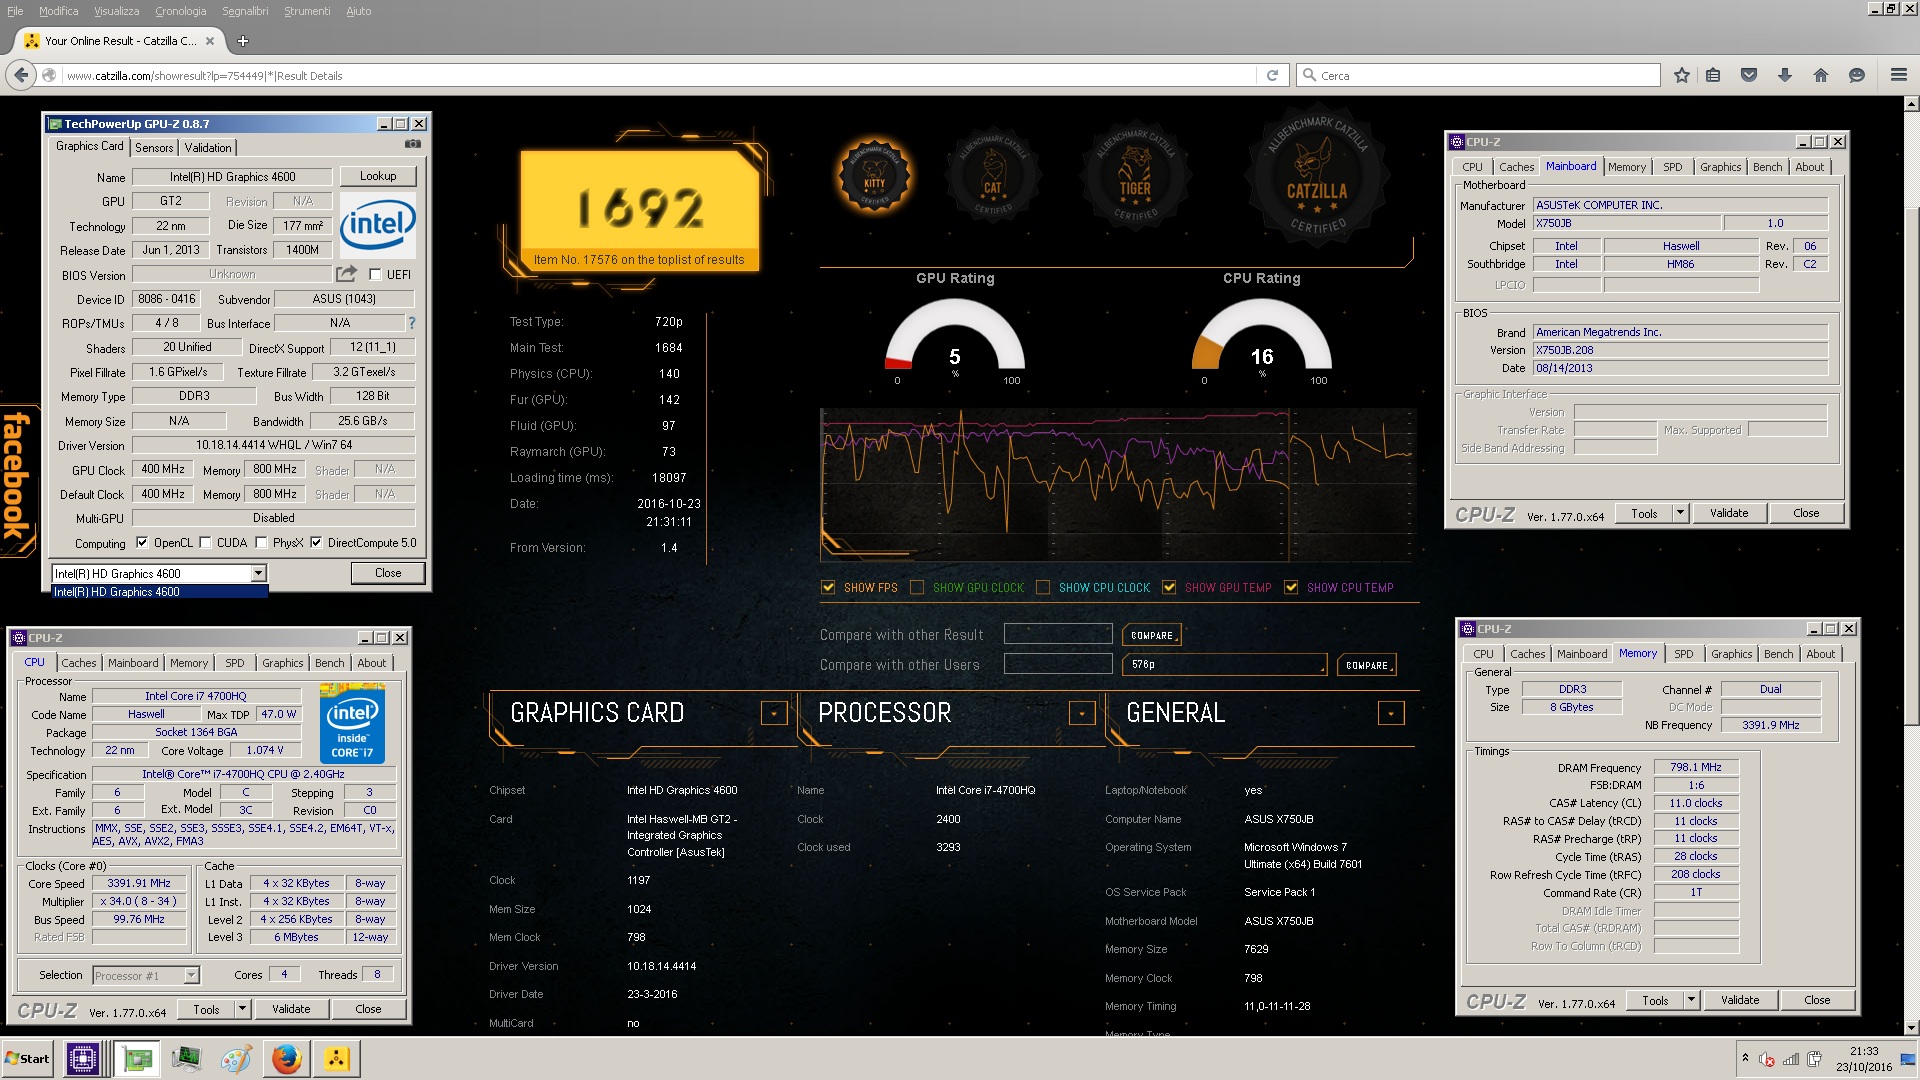Click the Cat certified badge
The image size is (1920, 1080).
coord(993,175)
